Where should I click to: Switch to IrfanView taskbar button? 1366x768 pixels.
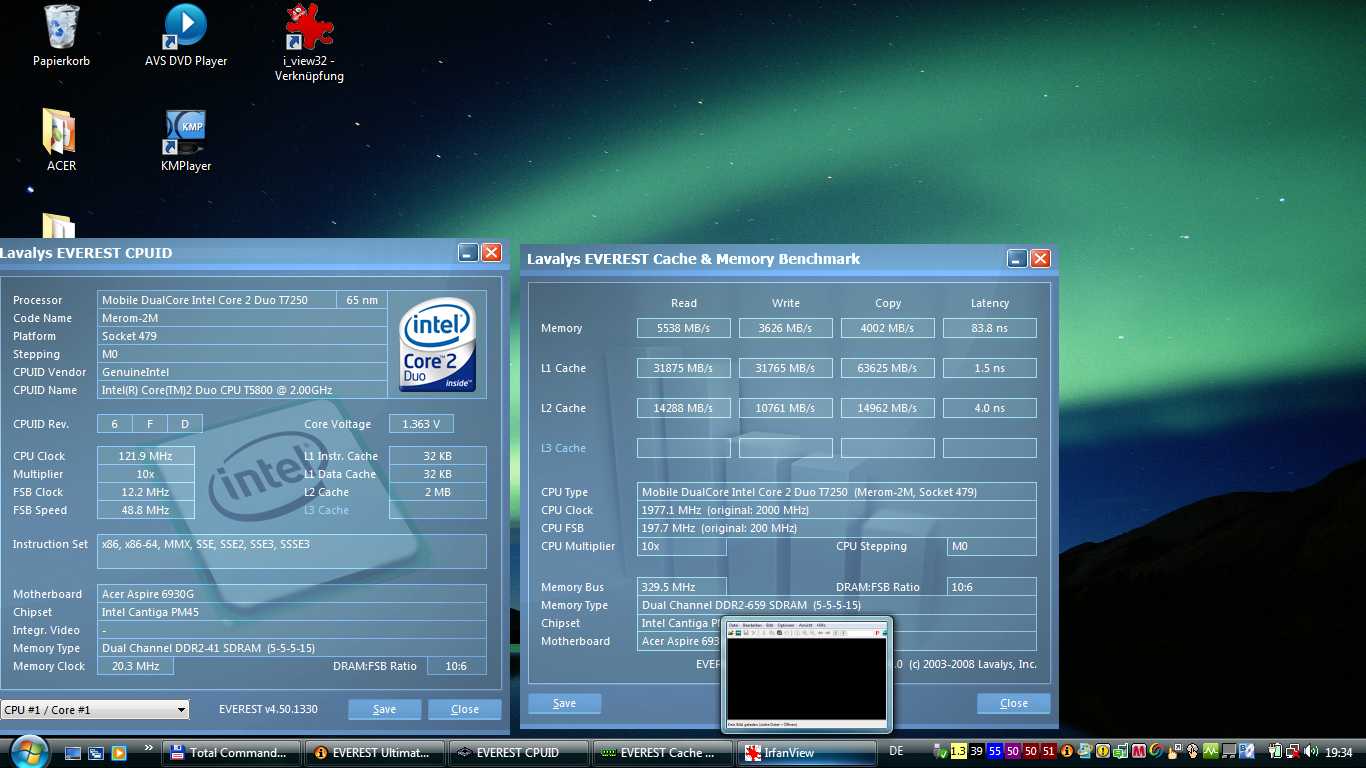[x=805, y=752]
